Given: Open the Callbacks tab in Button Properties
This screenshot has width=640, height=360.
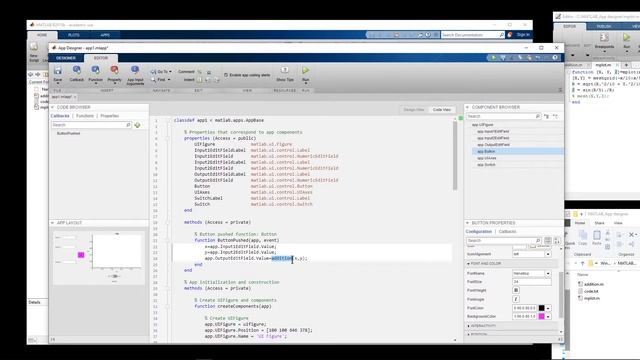Looking at the screenshot, I should click(507, 232).
